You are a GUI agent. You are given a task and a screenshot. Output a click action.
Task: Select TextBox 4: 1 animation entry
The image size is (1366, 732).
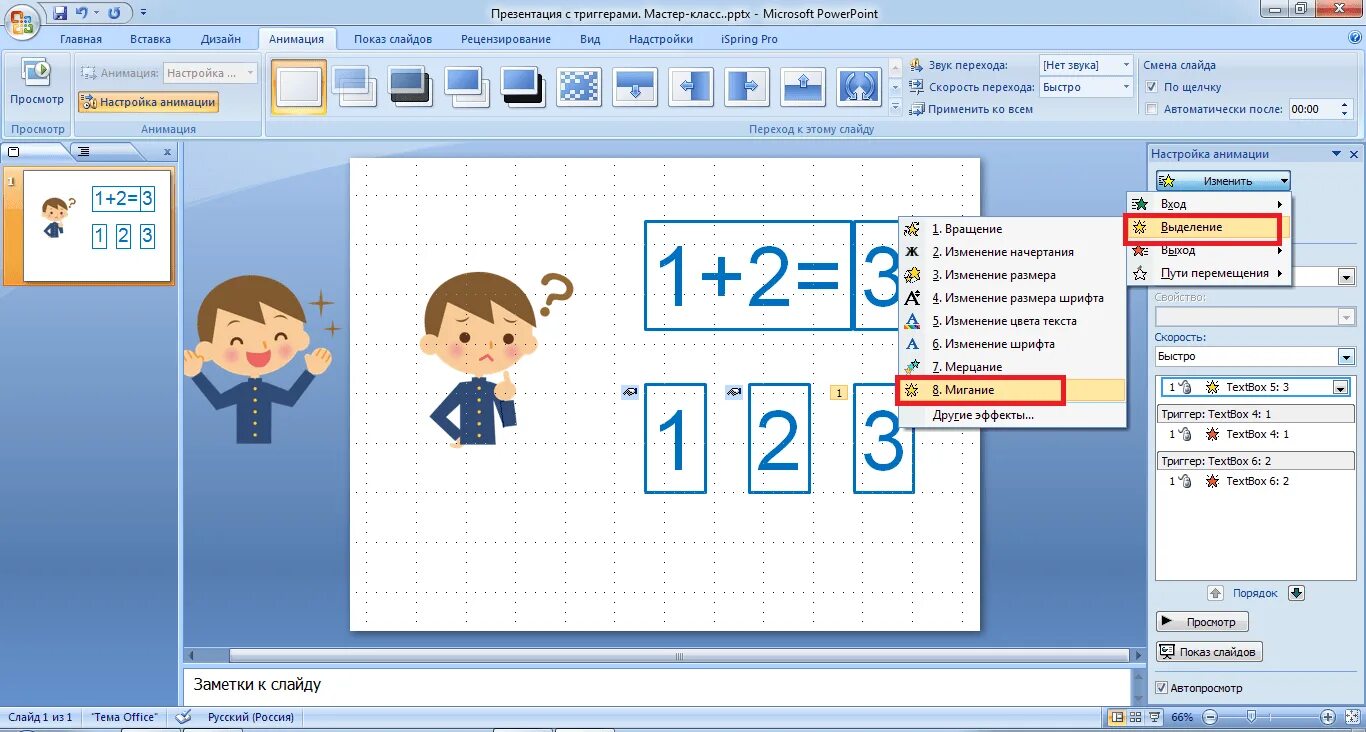click(1255, 434)
